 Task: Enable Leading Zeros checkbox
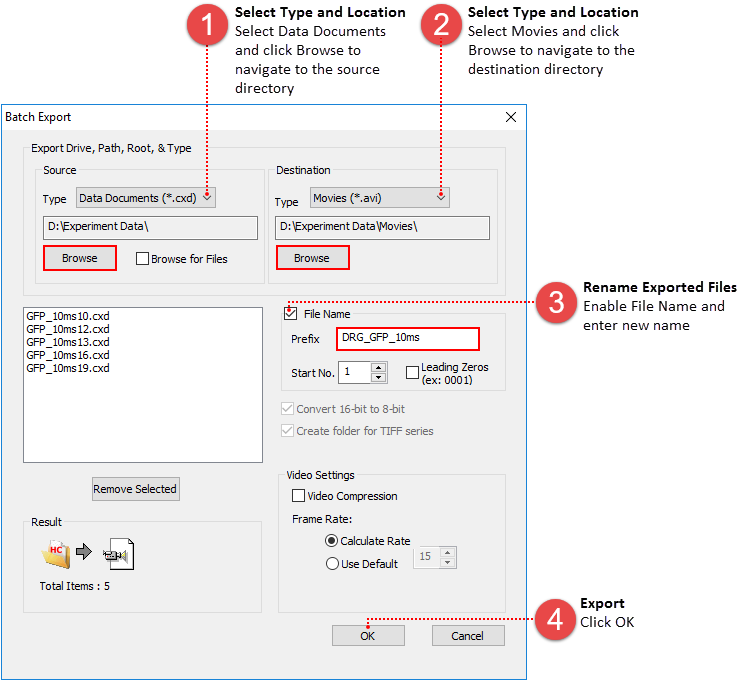coord(412,372)
